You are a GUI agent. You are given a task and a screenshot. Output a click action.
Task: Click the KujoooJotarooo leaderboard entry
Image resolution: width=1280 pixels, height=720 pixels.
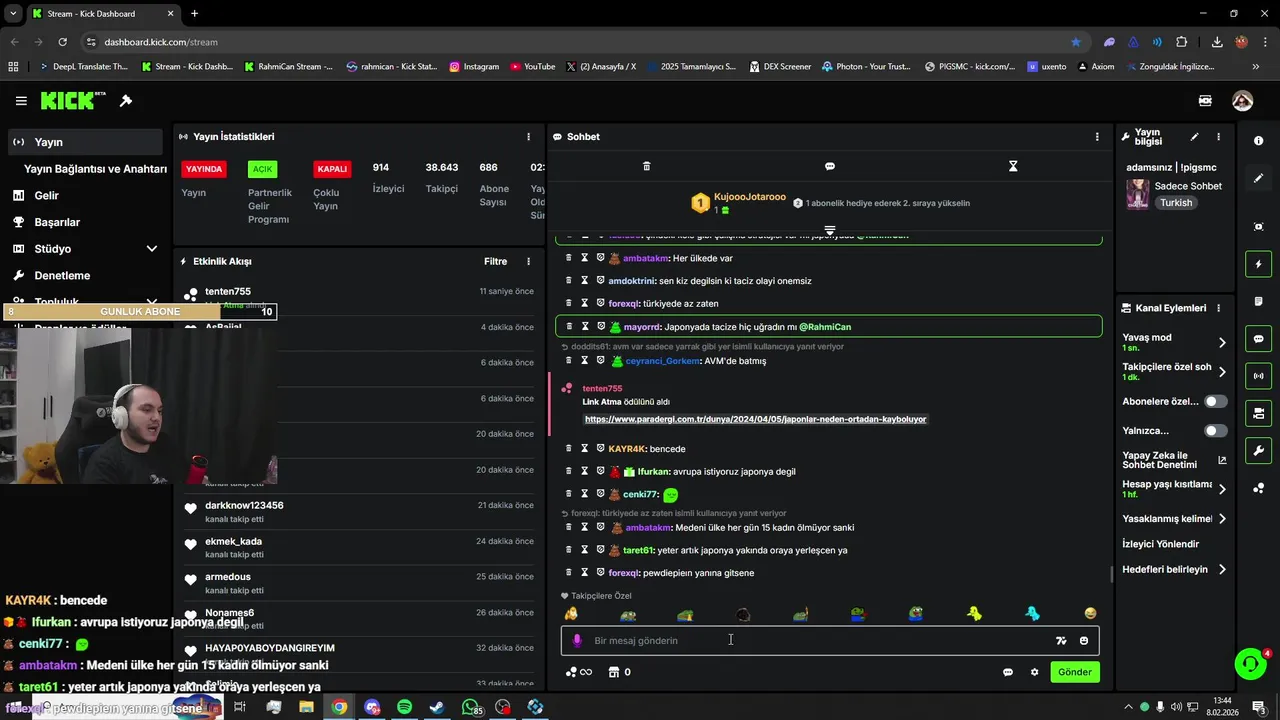tap(739, 203)
